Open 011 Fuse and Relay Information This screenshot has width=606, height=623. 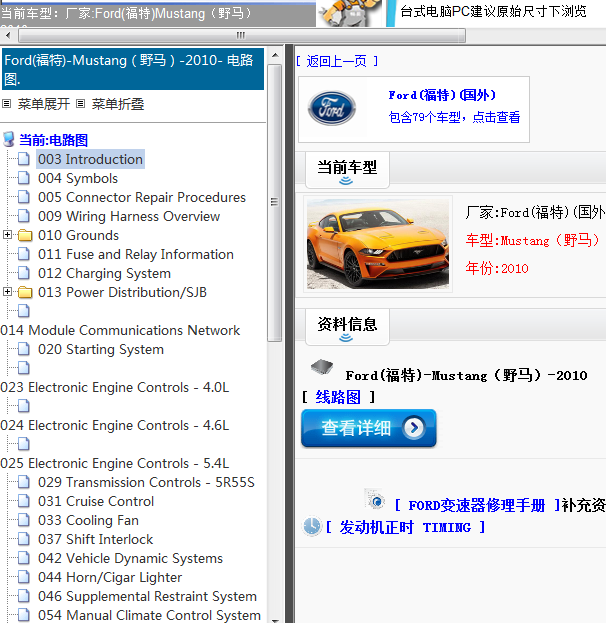click(136, 254)
